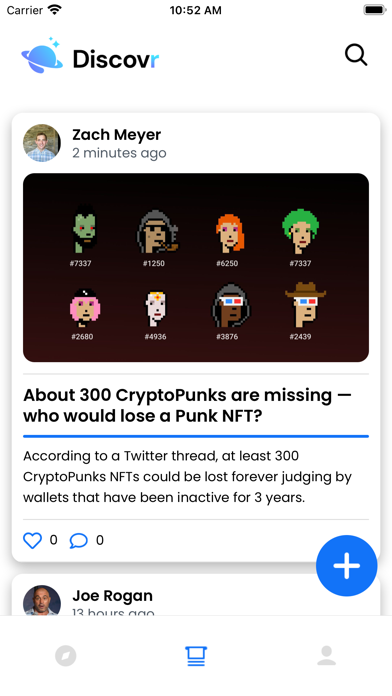The height and width of the screenshot is (696, 392).
Task: Click the pink-haired punk #2680
Action: [84, 306]
